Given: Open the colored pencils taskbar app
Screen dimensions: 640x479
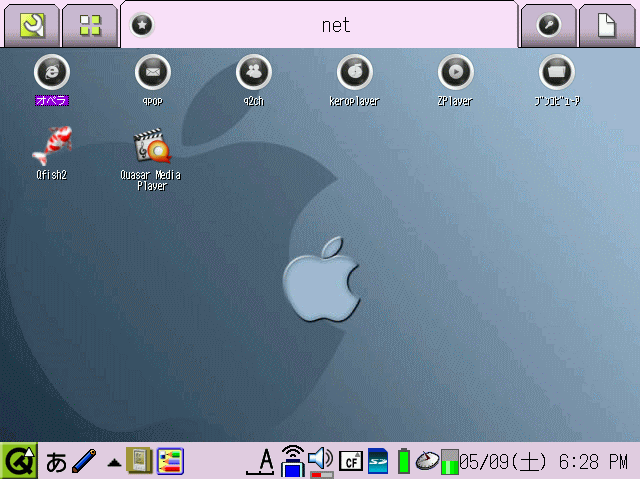Looking at the screenshot, I should click(170, 461).
